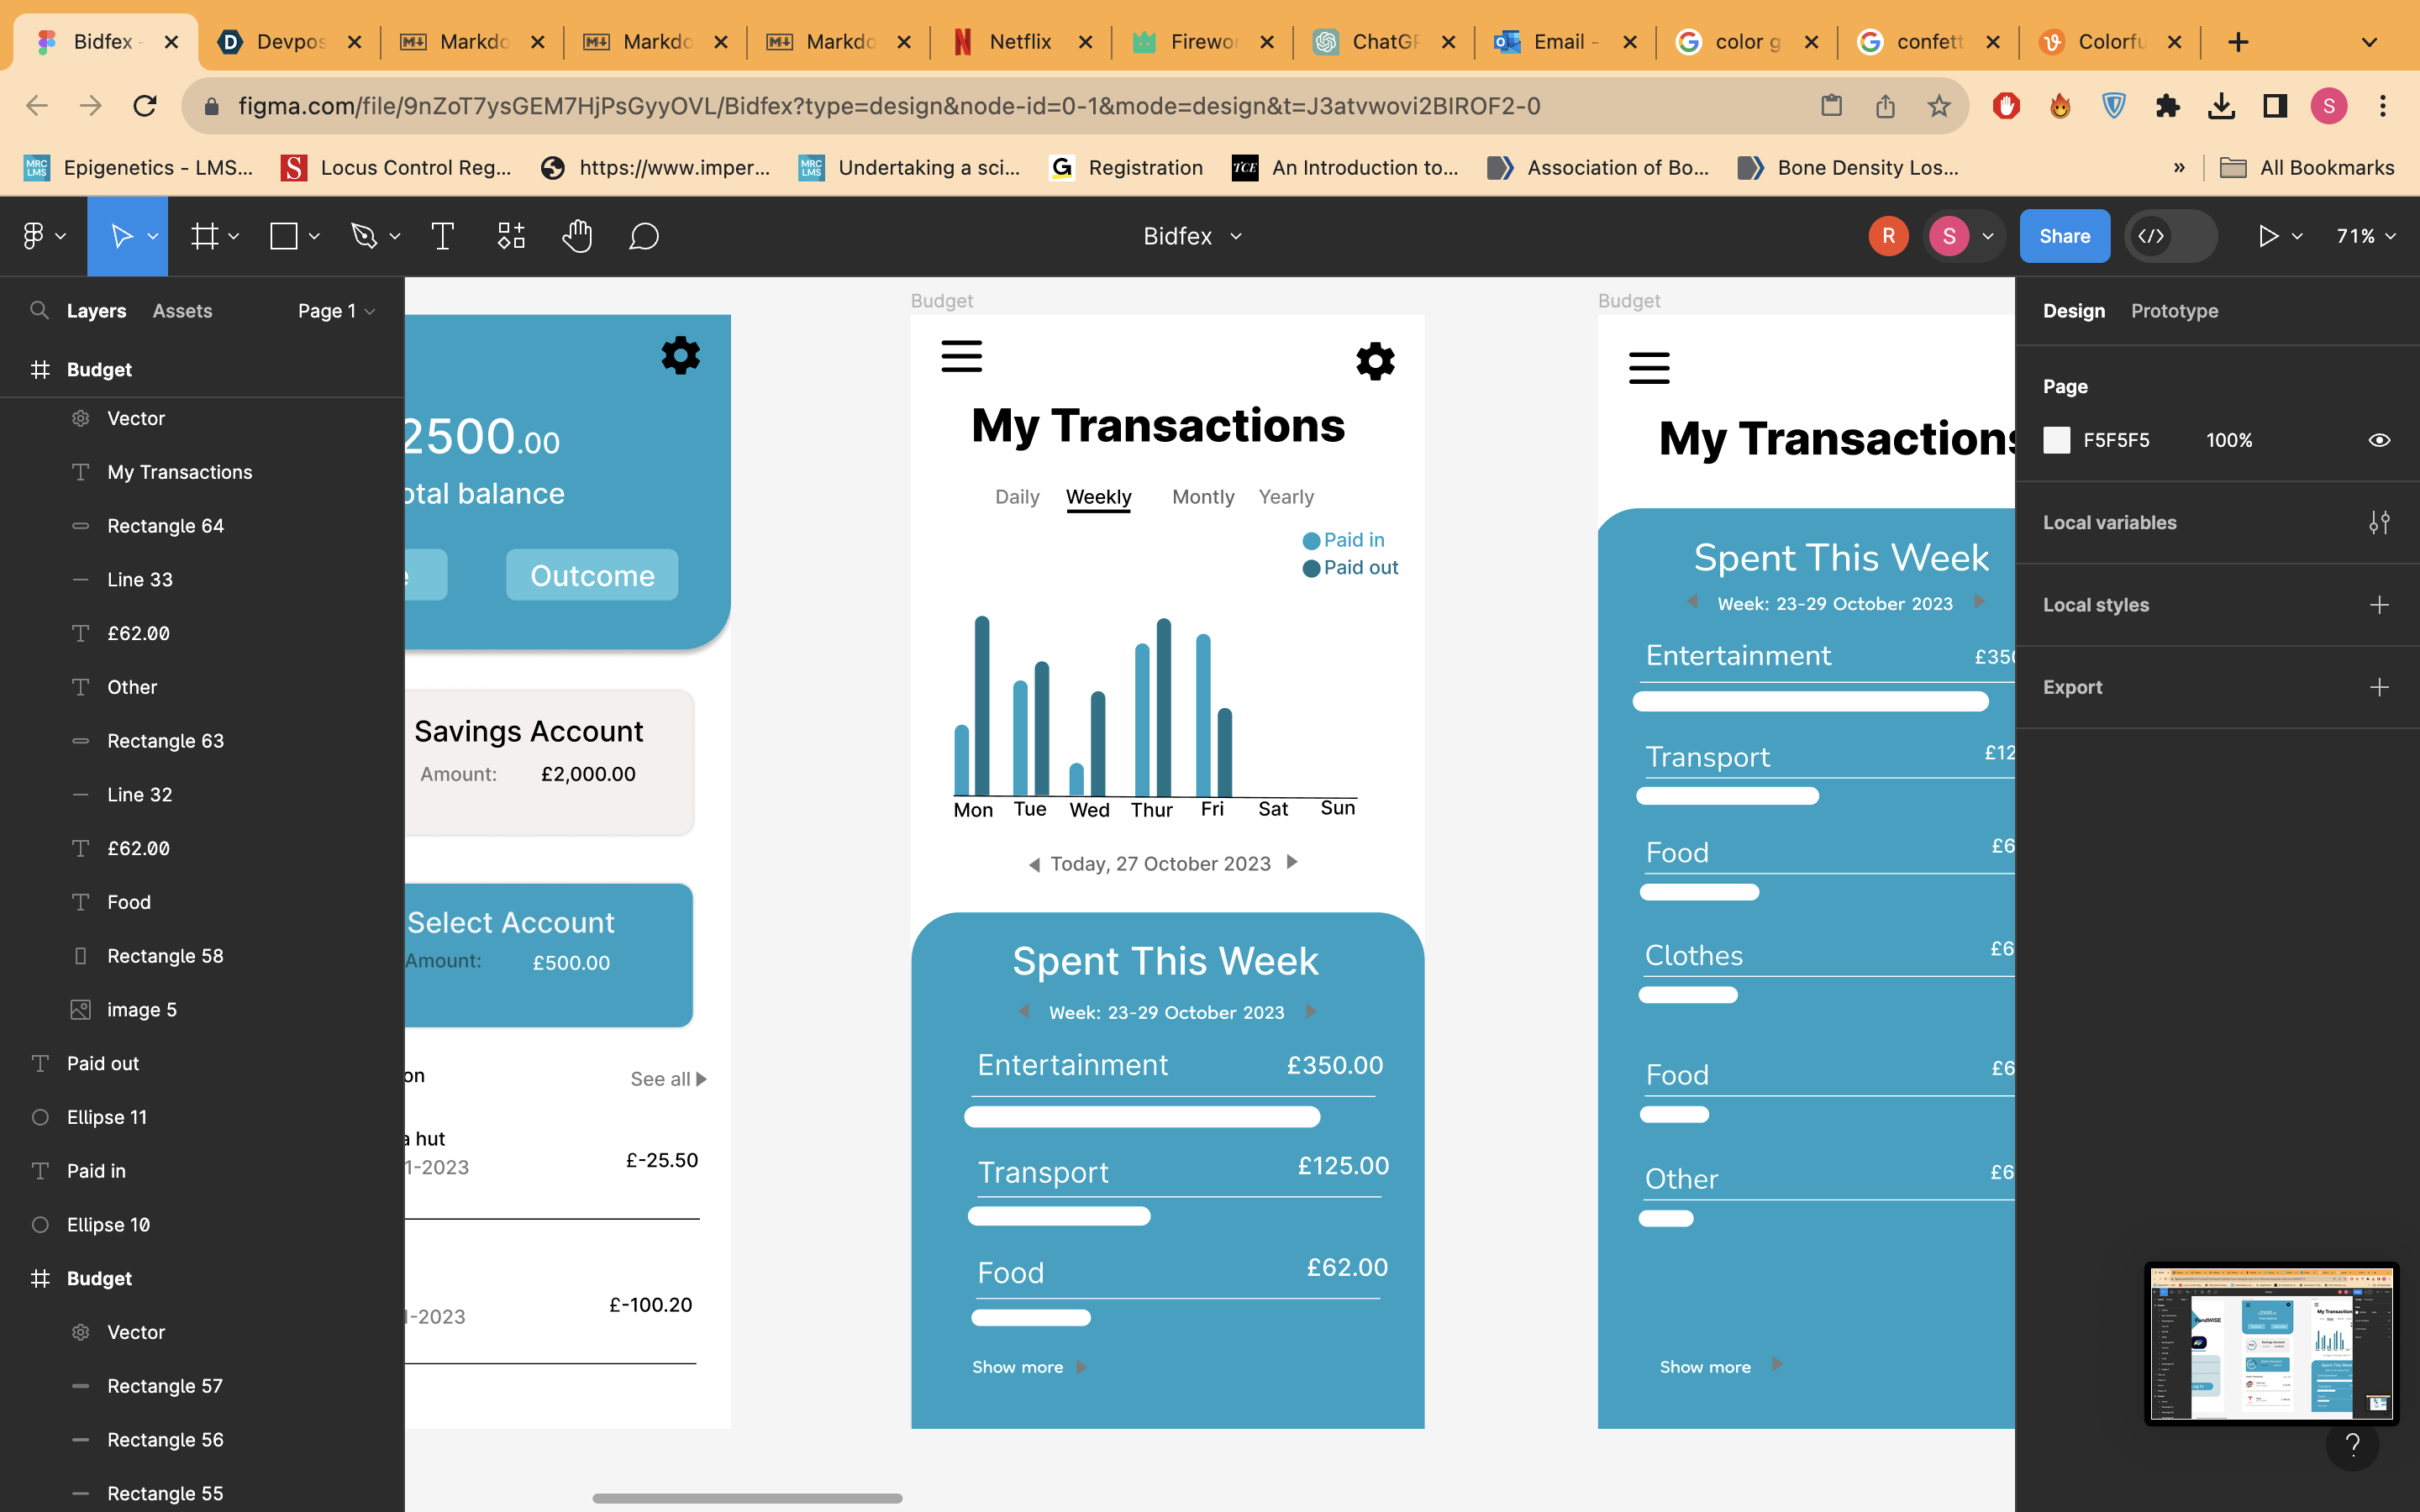Toggle Dev Mode switch
This screenshot has width=2420, height=1512.
[x=2170, y=237]
